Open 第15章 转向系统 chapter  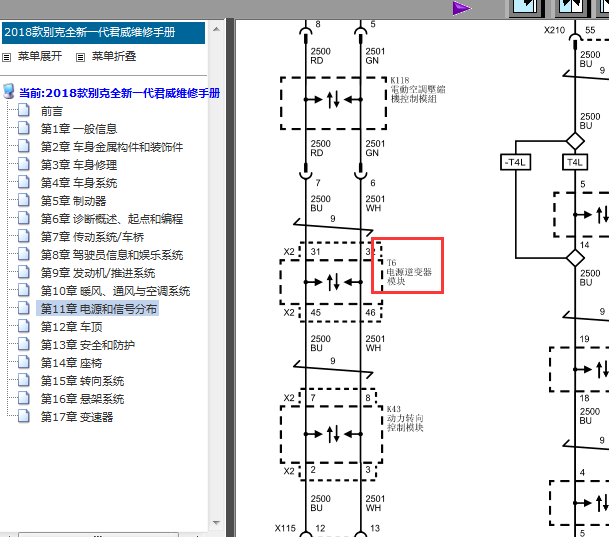(x=82, y=381)
